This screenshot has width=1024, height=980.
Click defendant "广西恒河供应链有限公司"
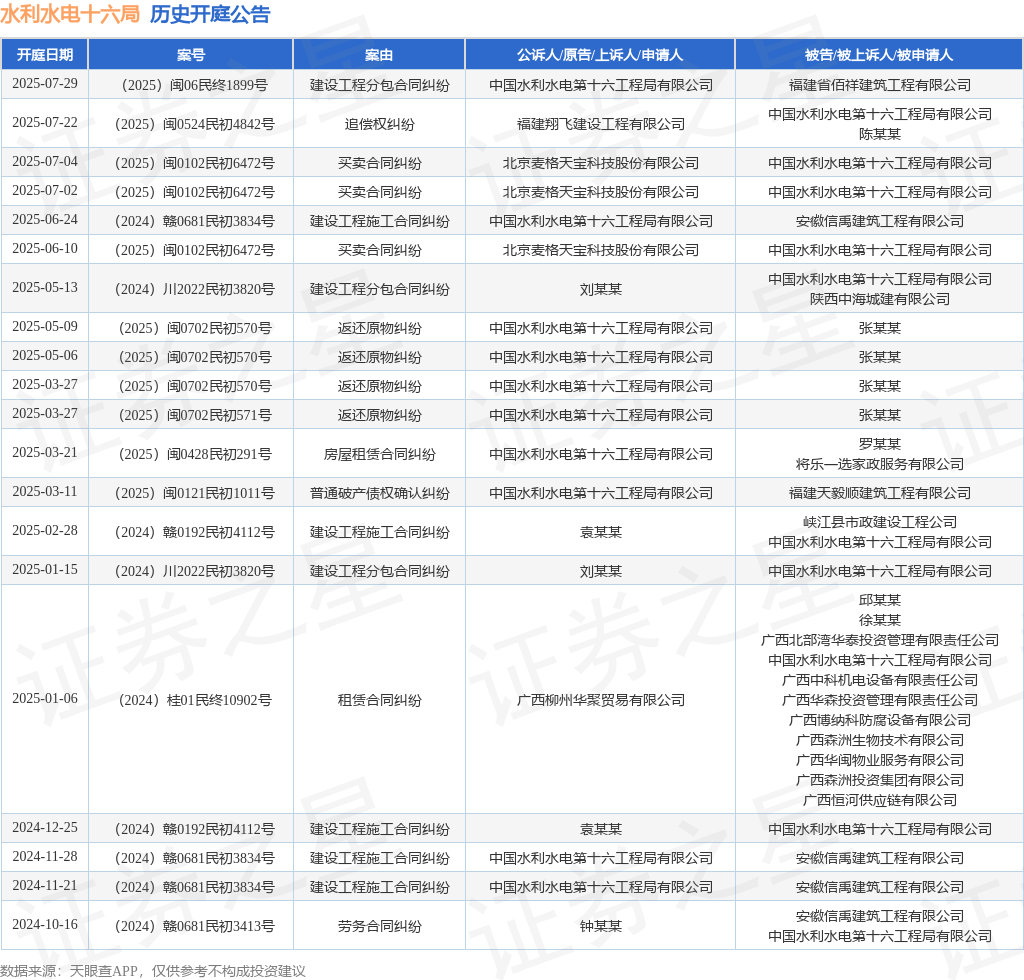pos(880,800)
